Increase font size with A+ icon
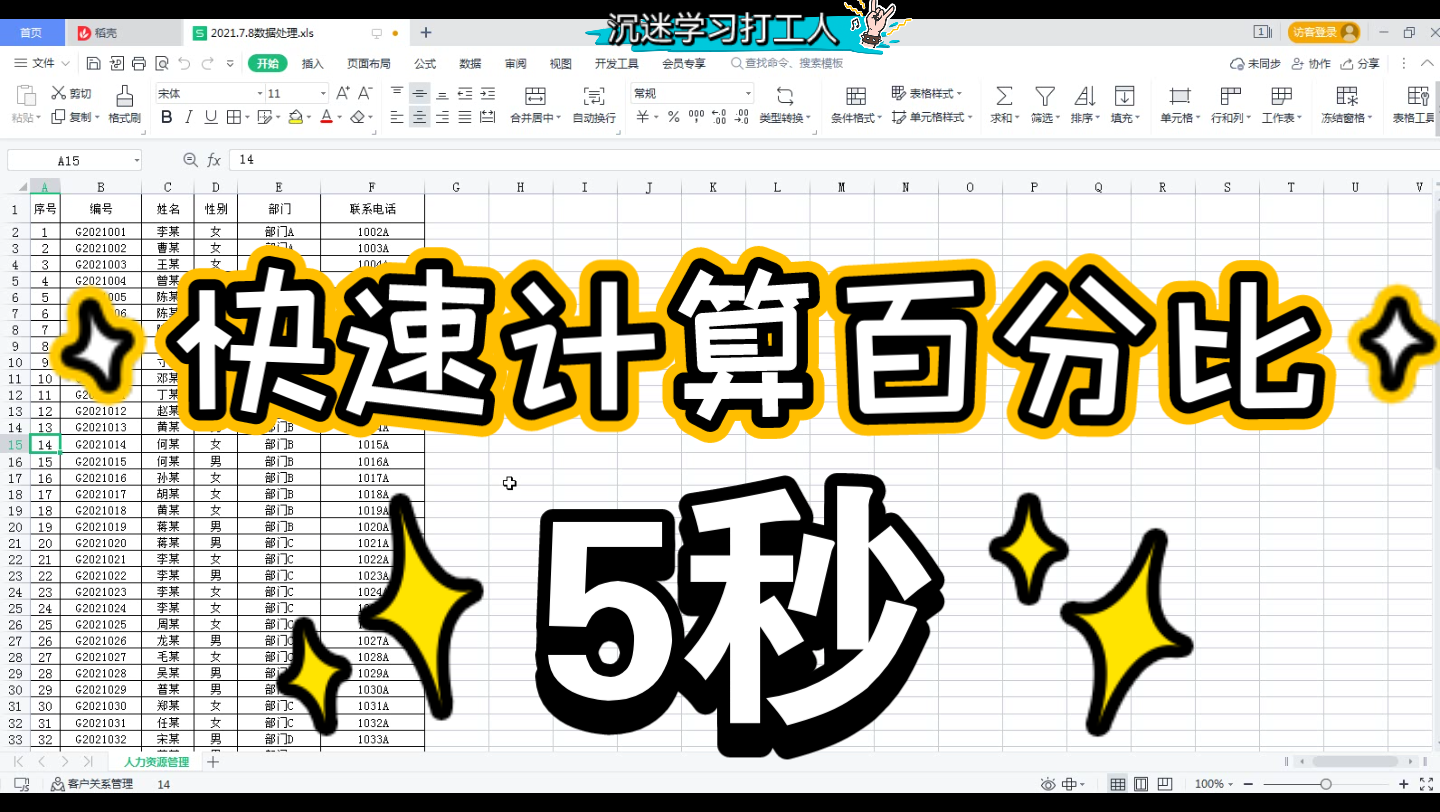Viewport: 1440px width, 812px height. click(x=343, y=93)
